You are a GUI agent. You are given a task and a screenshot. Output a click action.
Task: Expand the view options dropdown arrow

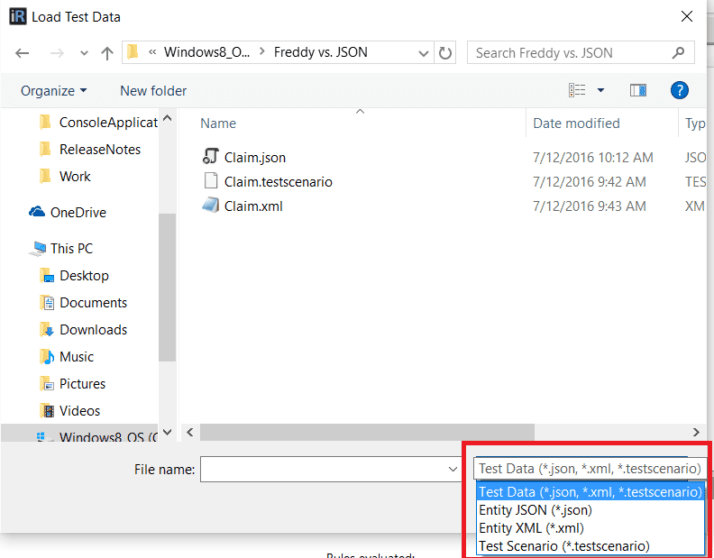(x=601, y=91)
